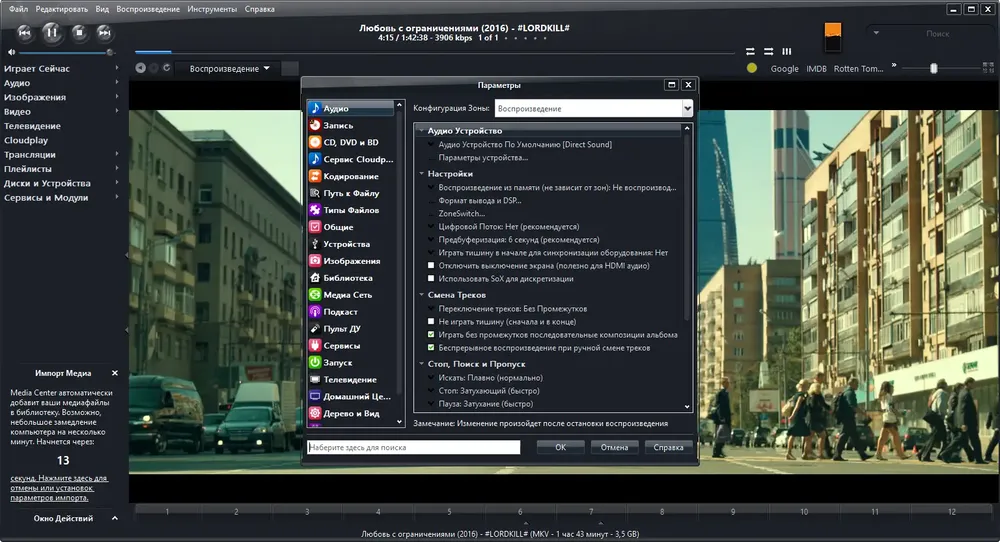1000x542 pixels.
Task: Skip to the next track
Action: (104, 33)
